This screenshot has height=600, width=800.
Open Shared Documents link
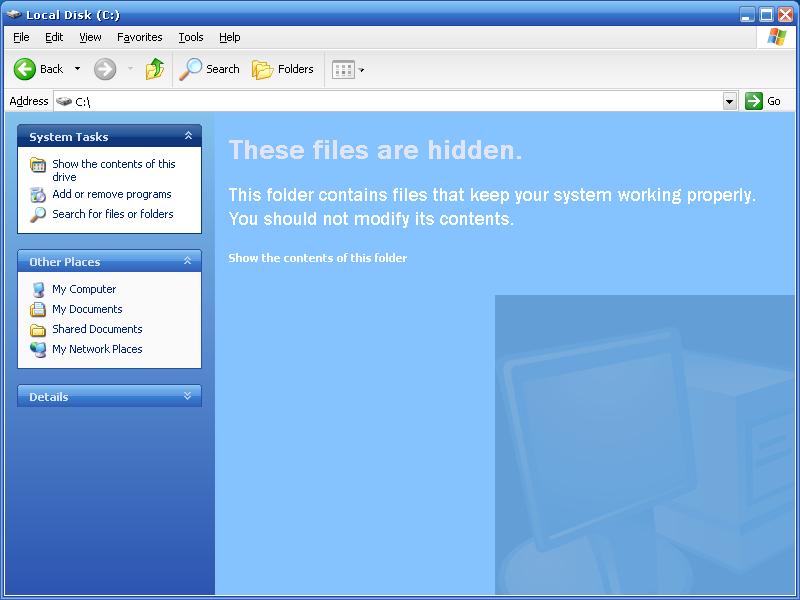(x=97, y=329)
